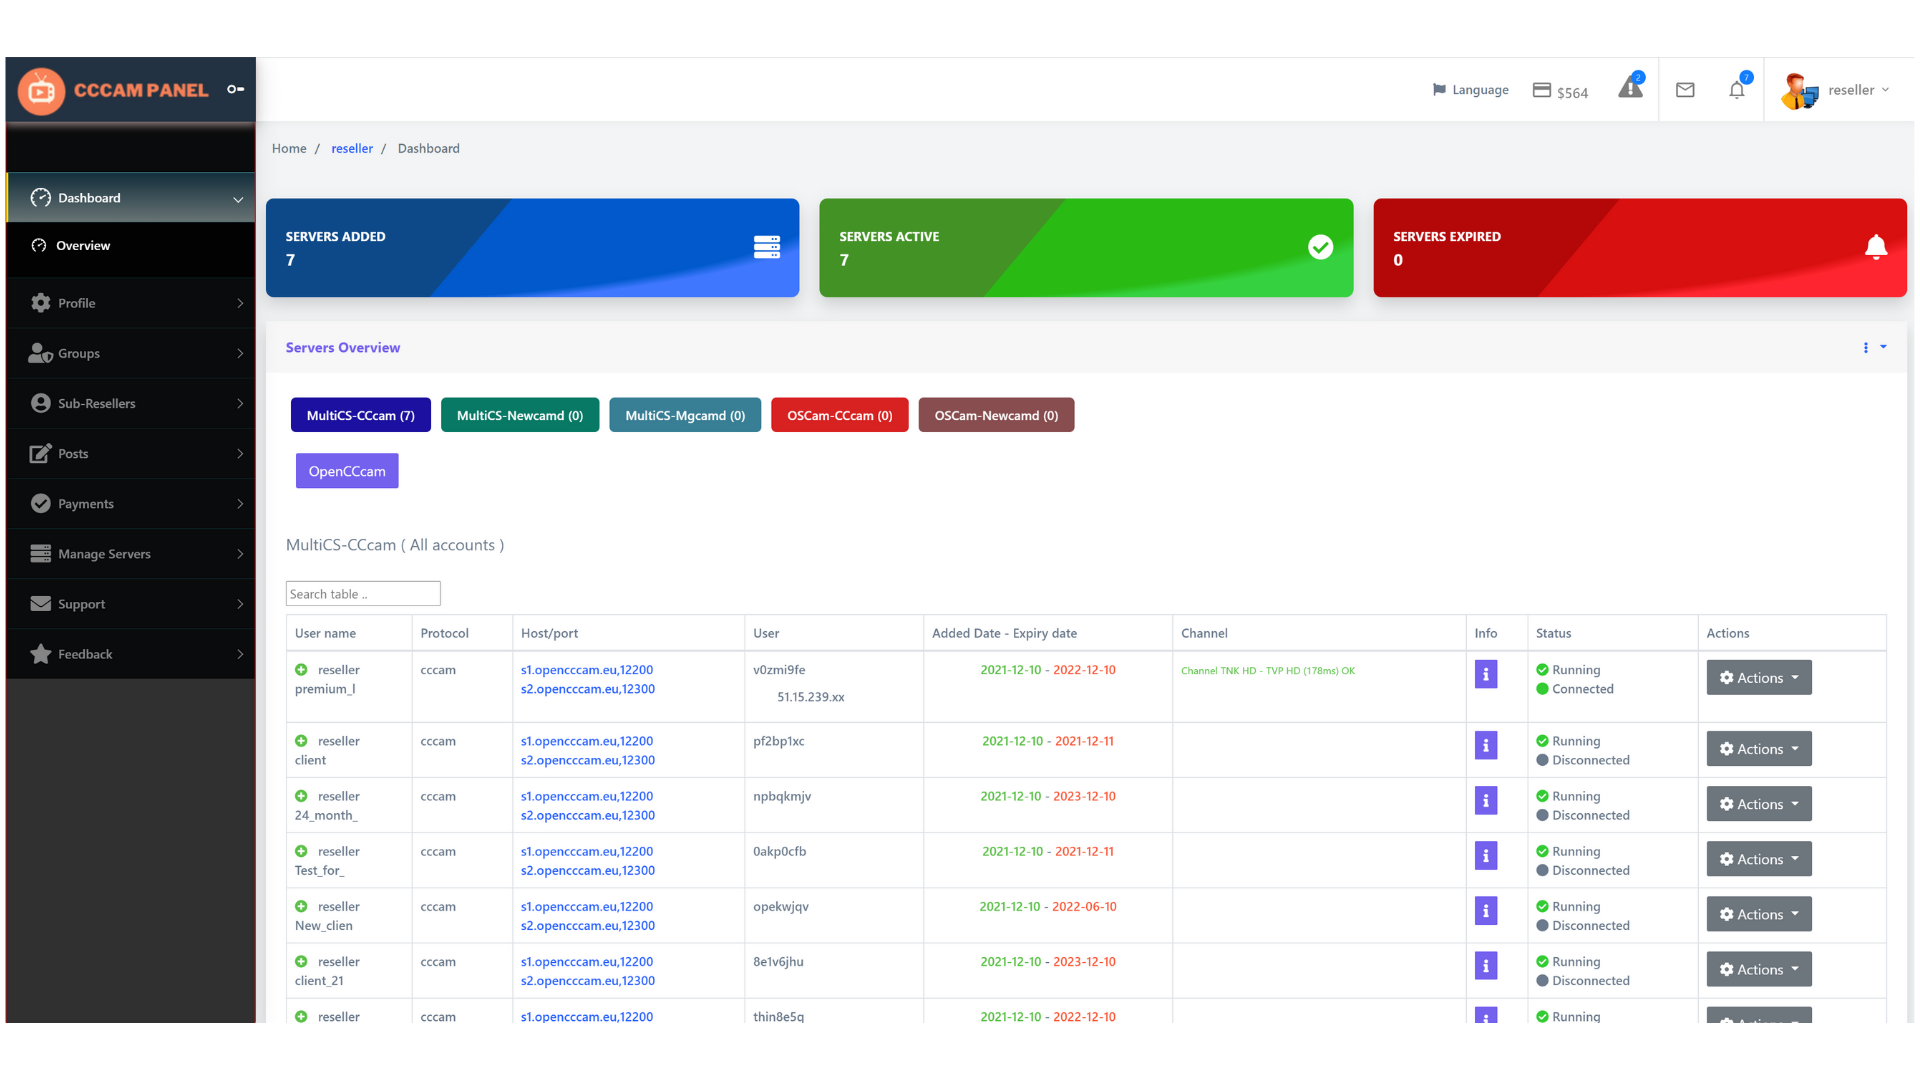Open Actions dropdown for user 0akp0cfb

[x=1759, y=859]
